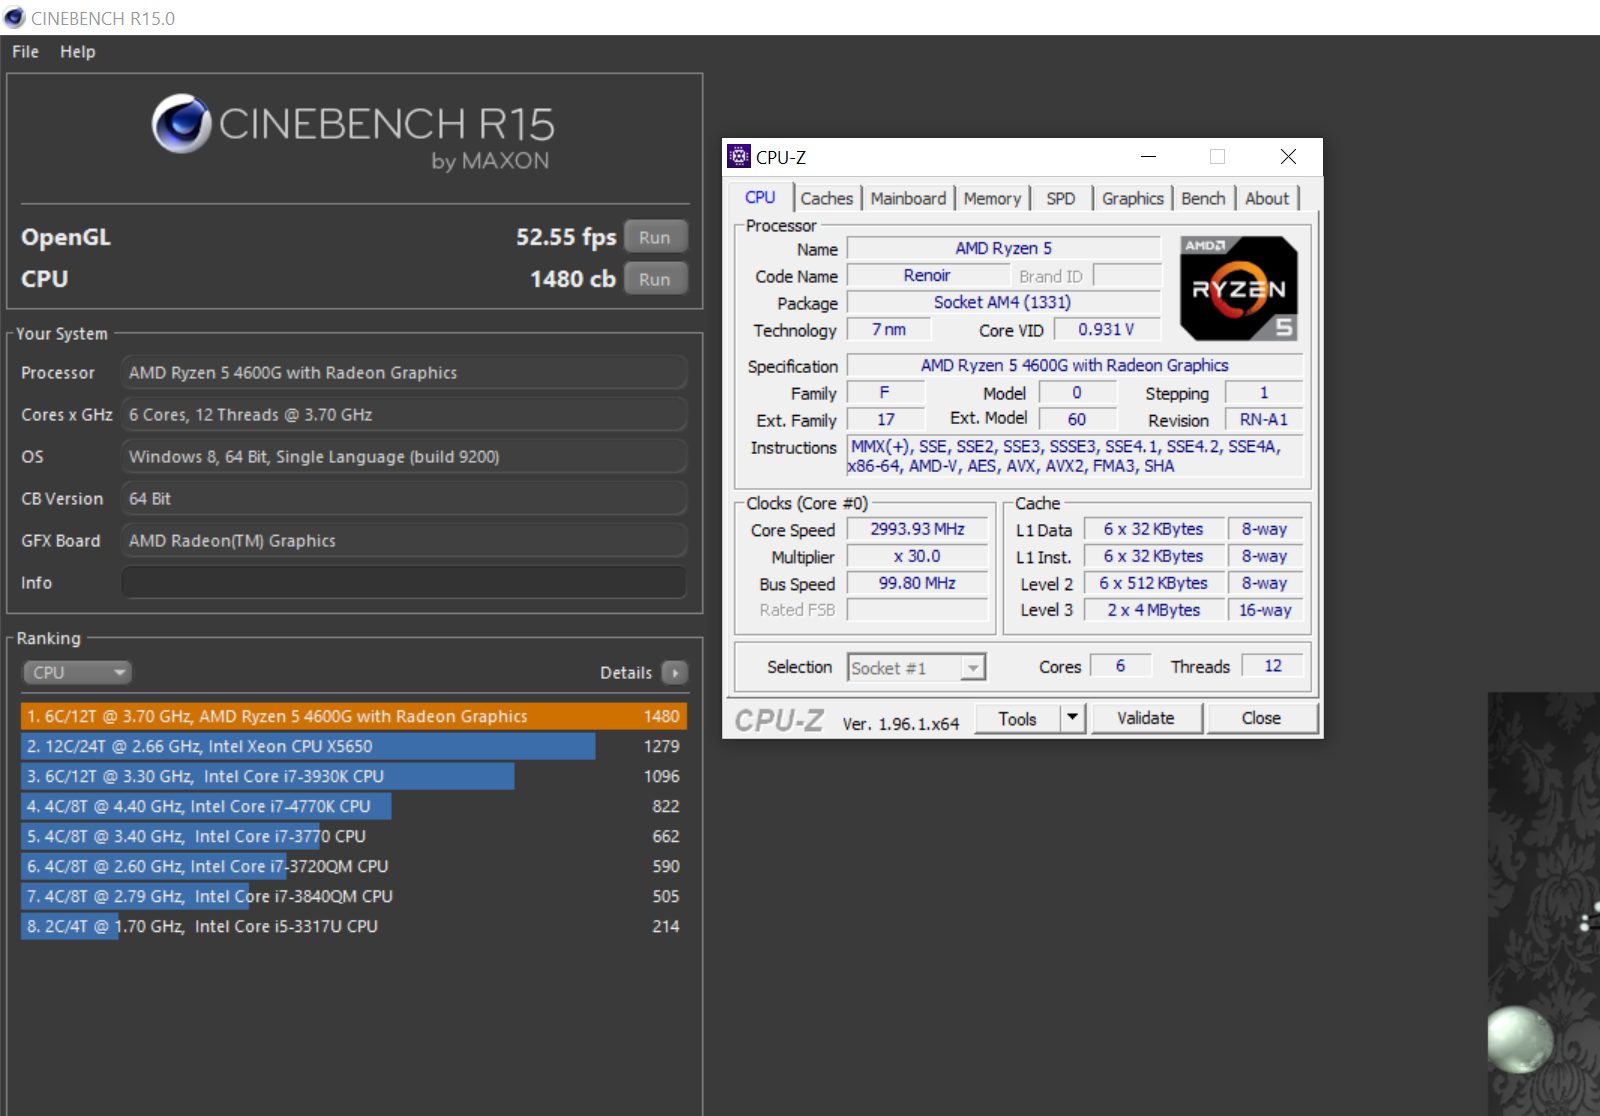Click the Package value Socket AM4 (1331)
Screen dimensions: 1600x1116
(1003, 302)
